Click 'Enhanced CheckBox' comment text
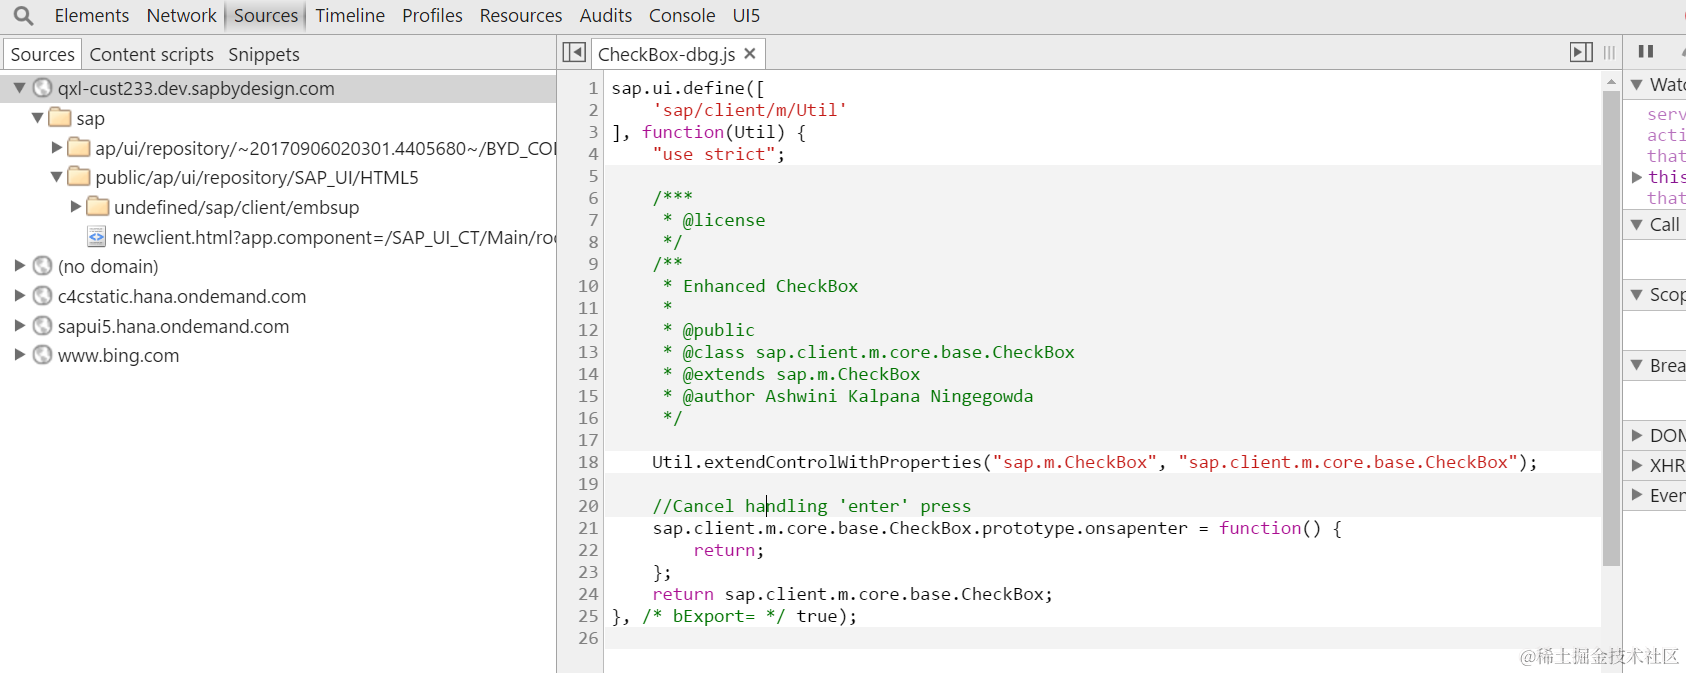The image size is (1686, 673). tap(771, 286)
